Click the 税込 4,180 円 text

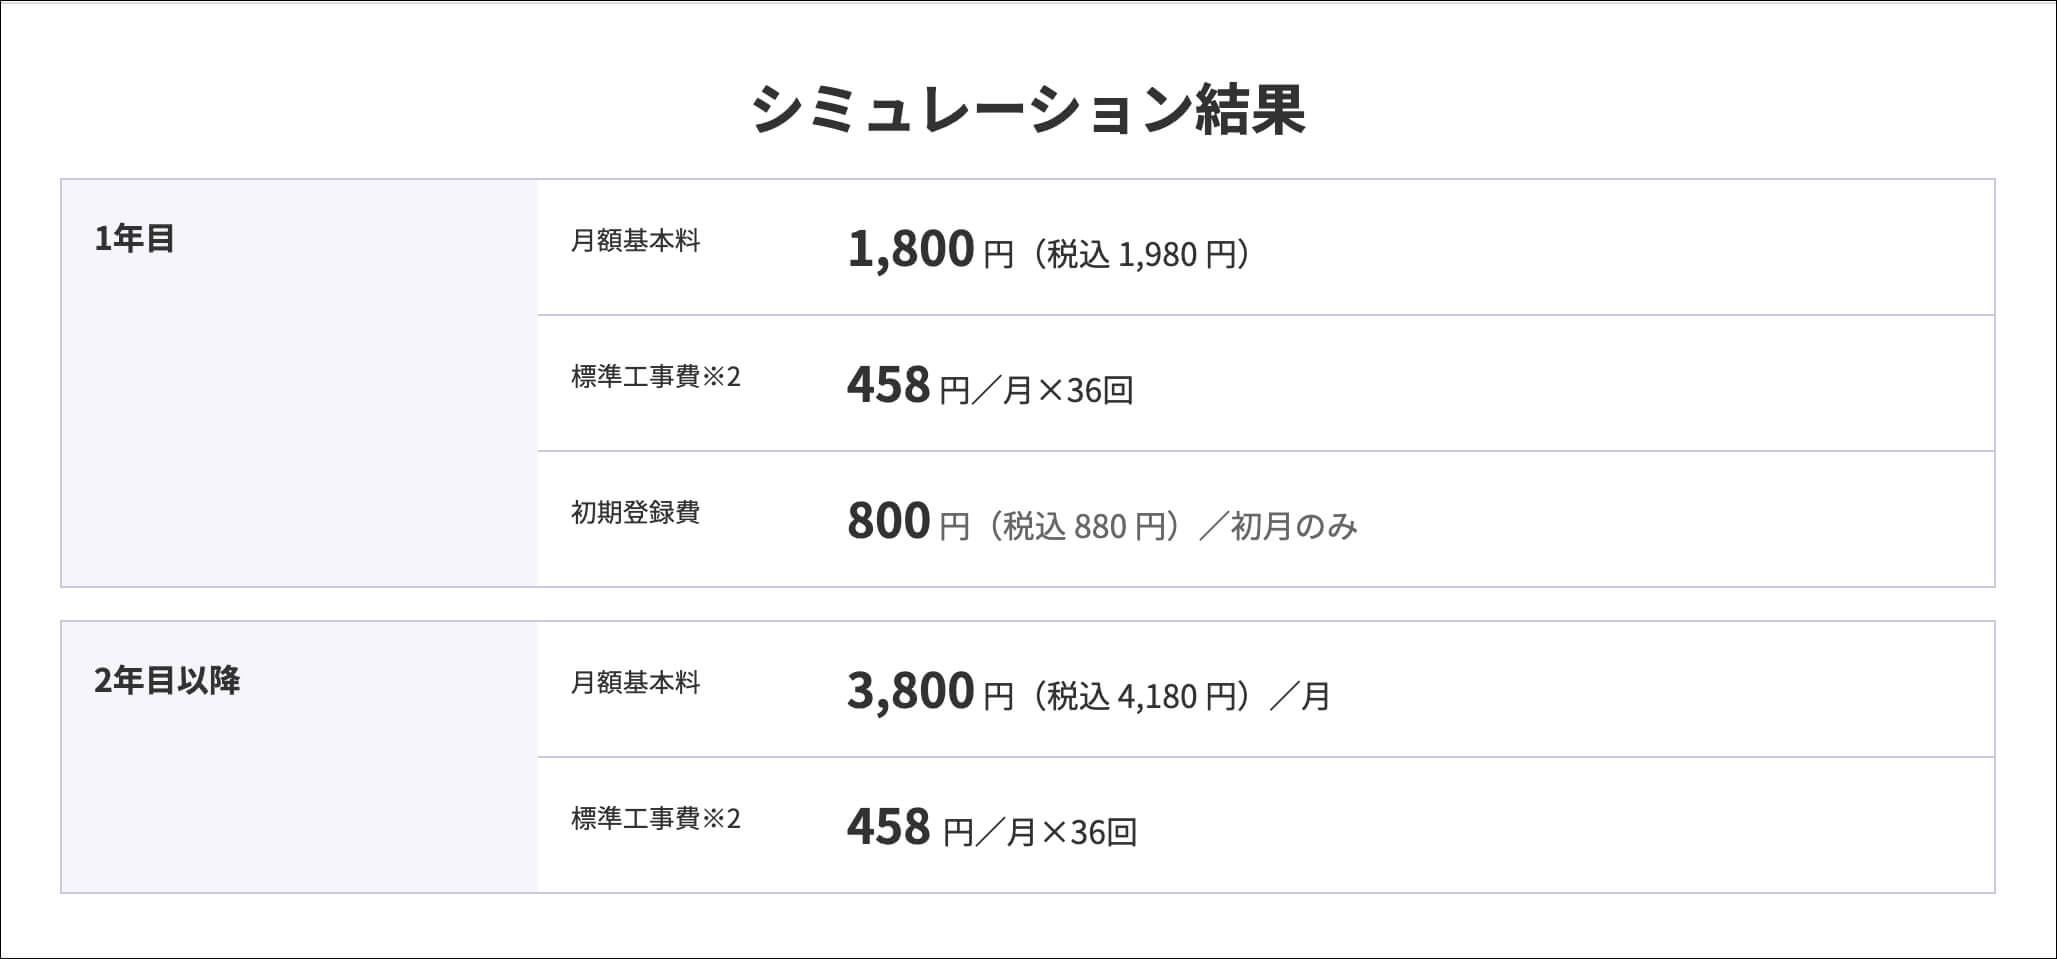click(x=1142, y=696)
